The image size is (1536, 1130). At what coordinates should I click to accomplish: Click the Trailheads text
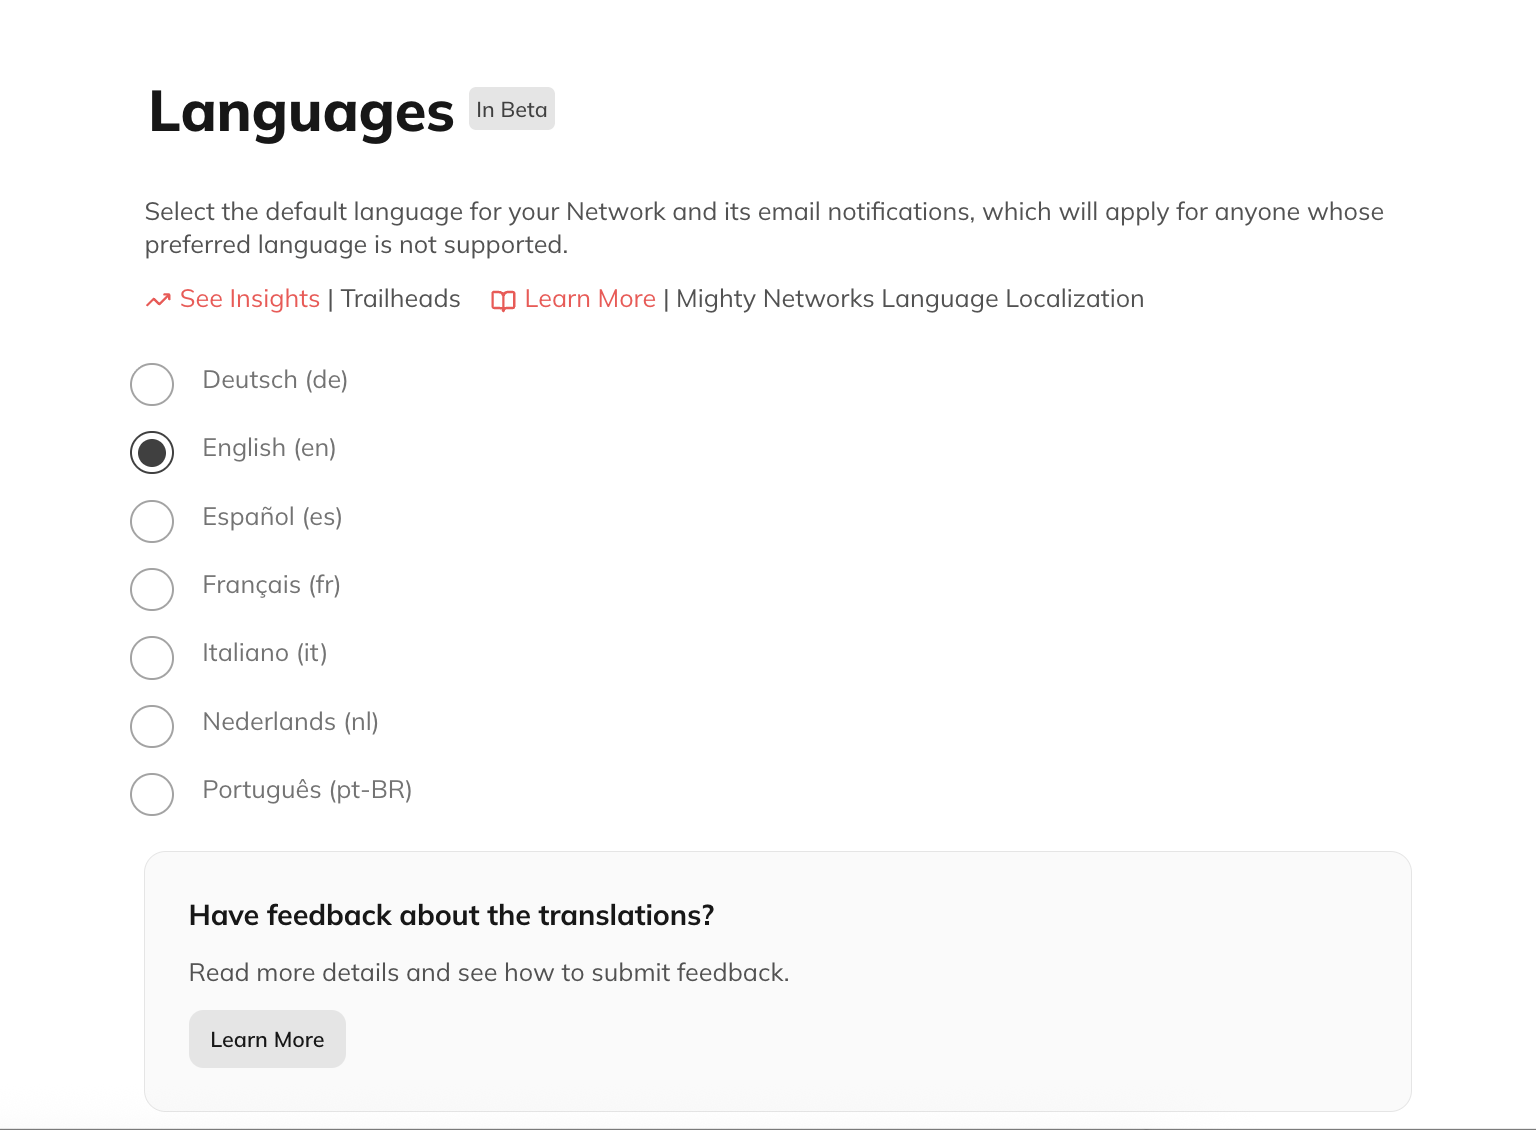tap(400, 299)
